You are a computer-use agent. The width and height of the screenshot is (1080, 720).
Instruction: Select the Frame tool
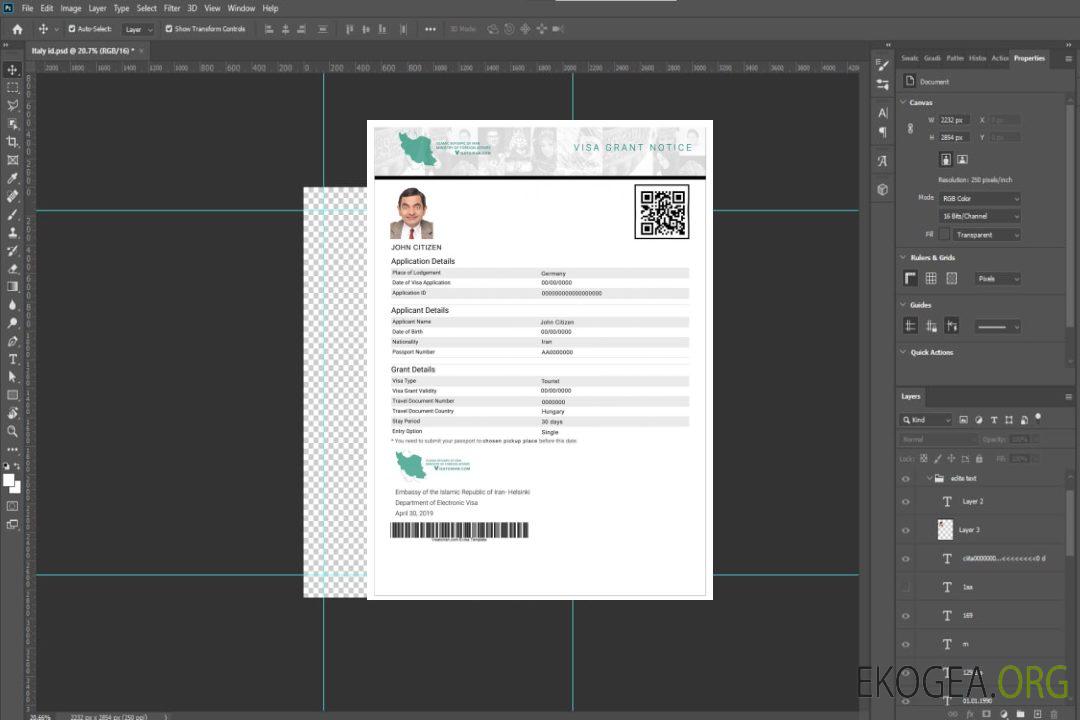(12, 160)
